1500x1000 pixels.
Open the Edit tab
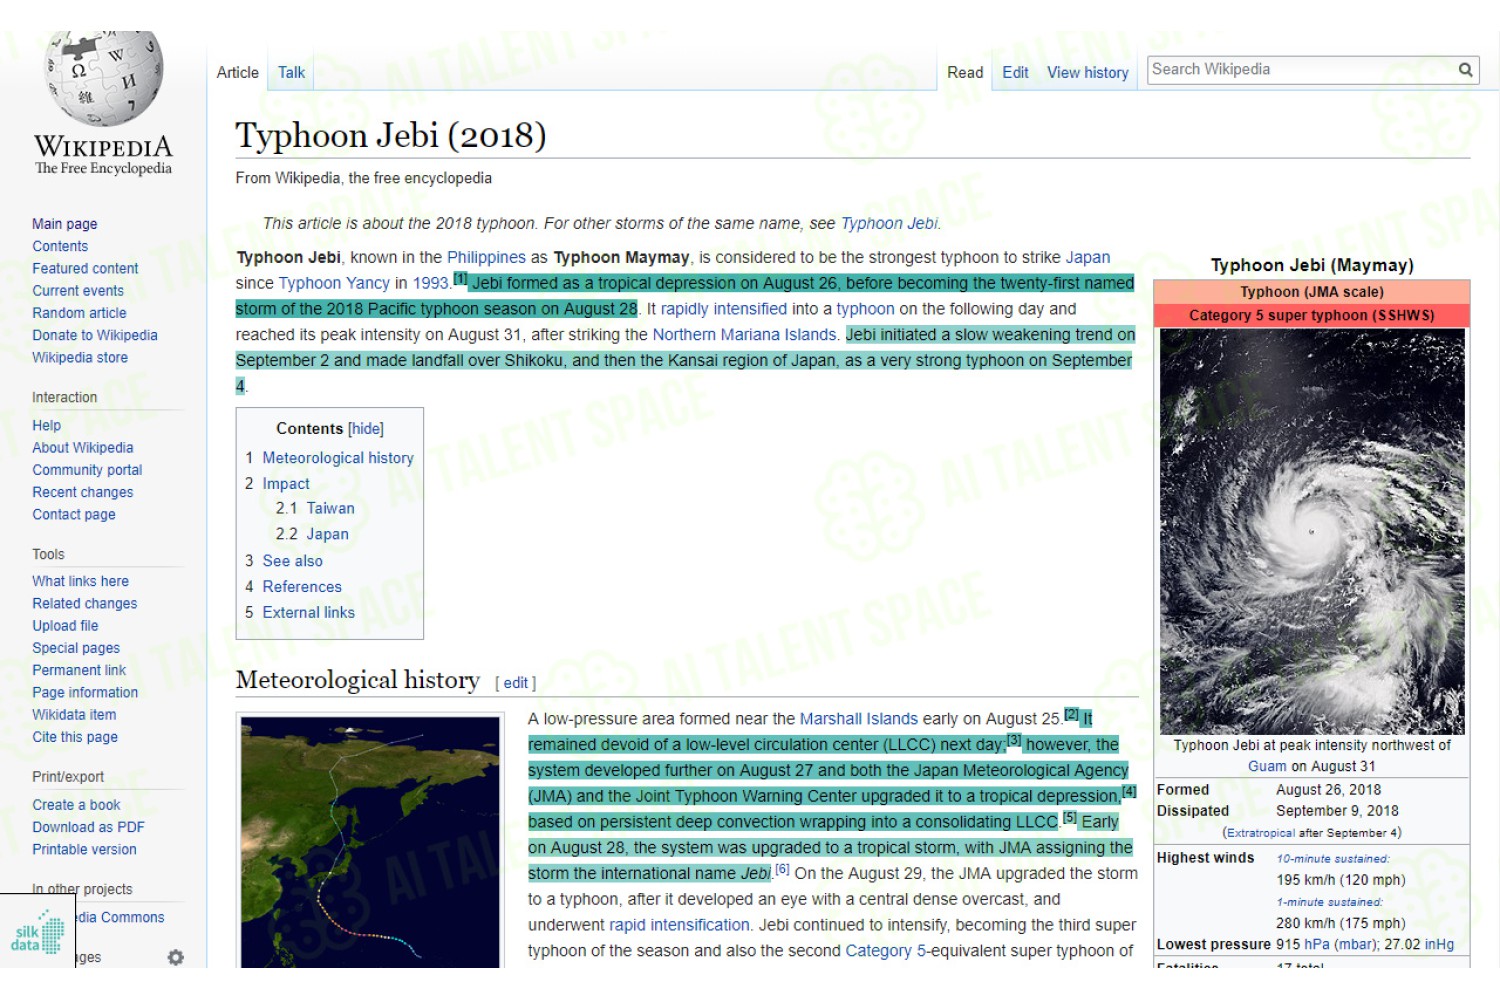tap(1015, 73)
